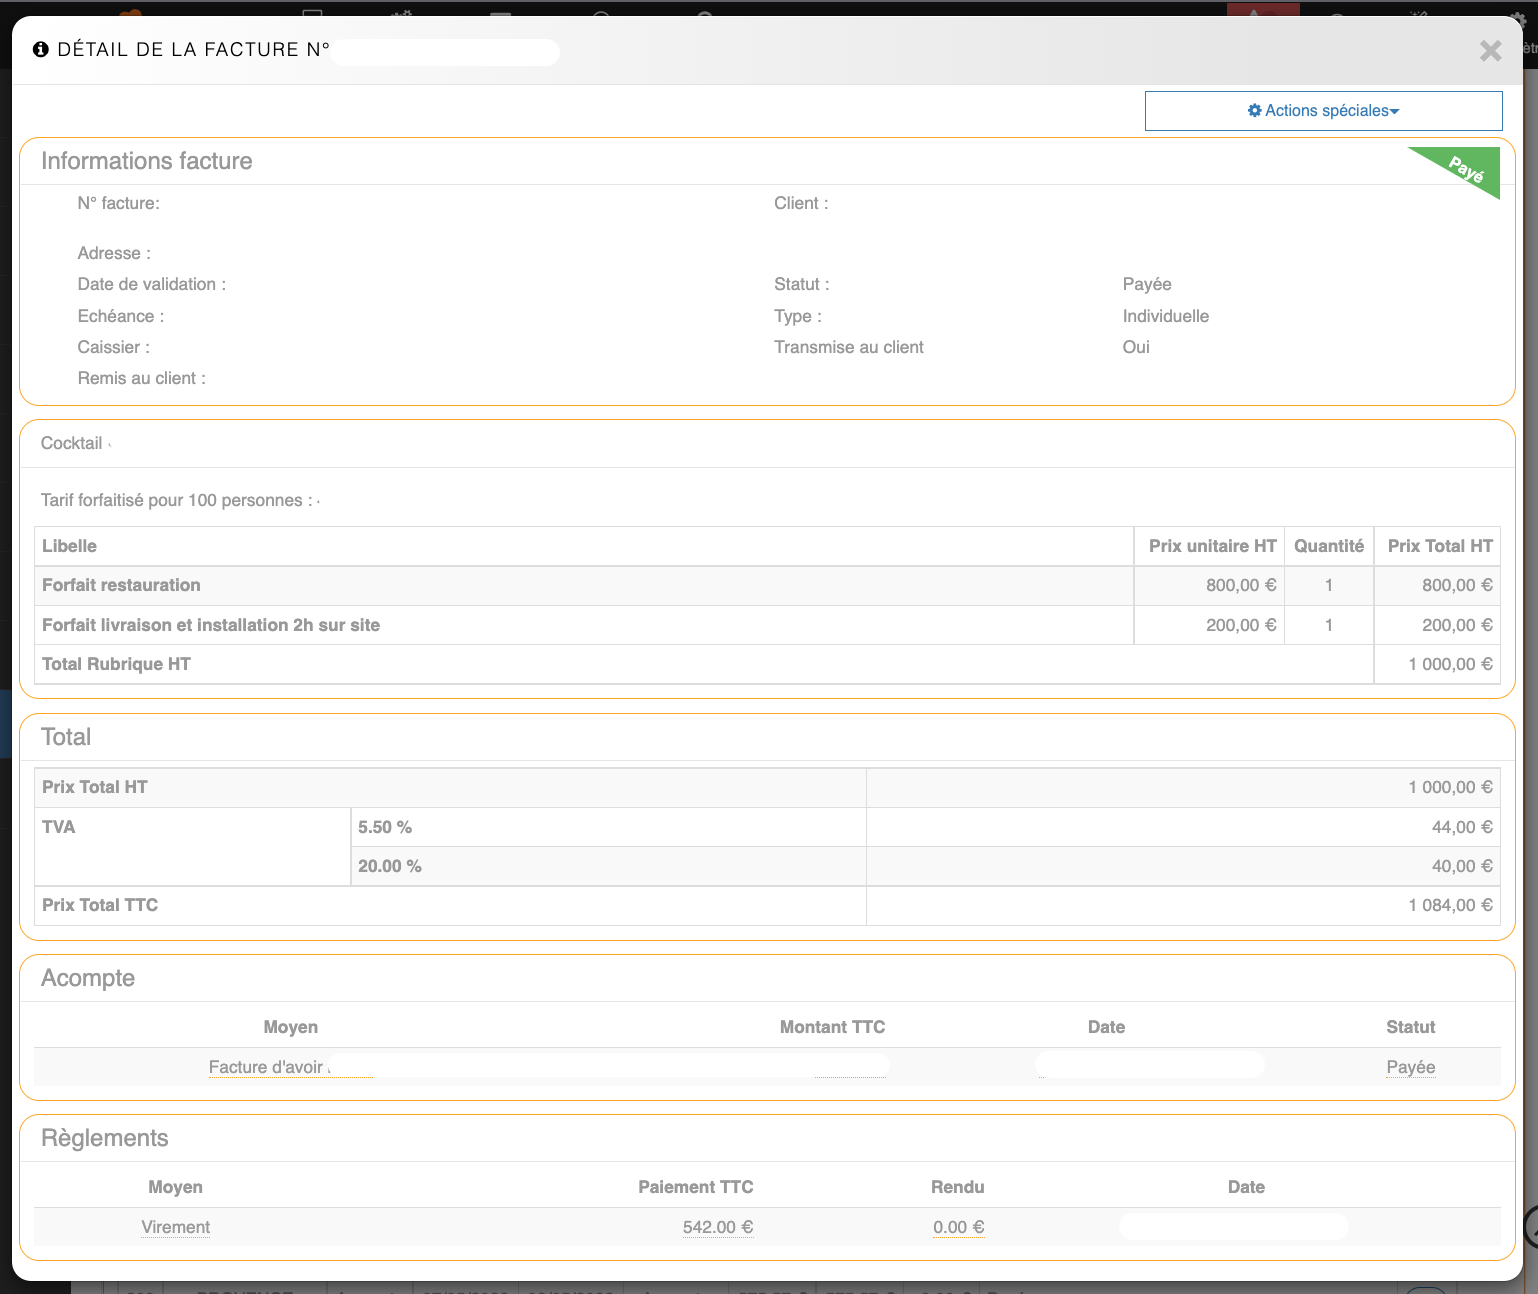Click the Règlements section heading
This screenshot has height=1294, width=1538.
click(105, 1138)
